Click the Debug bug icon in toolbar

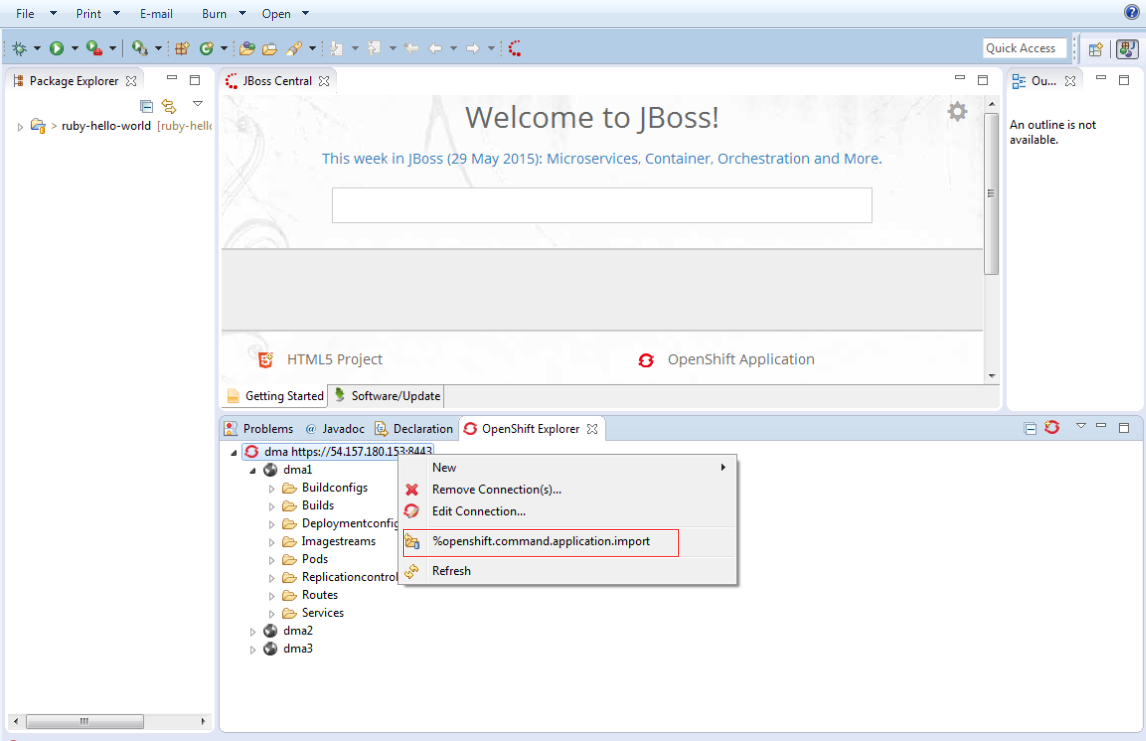[x=20, y=49]
